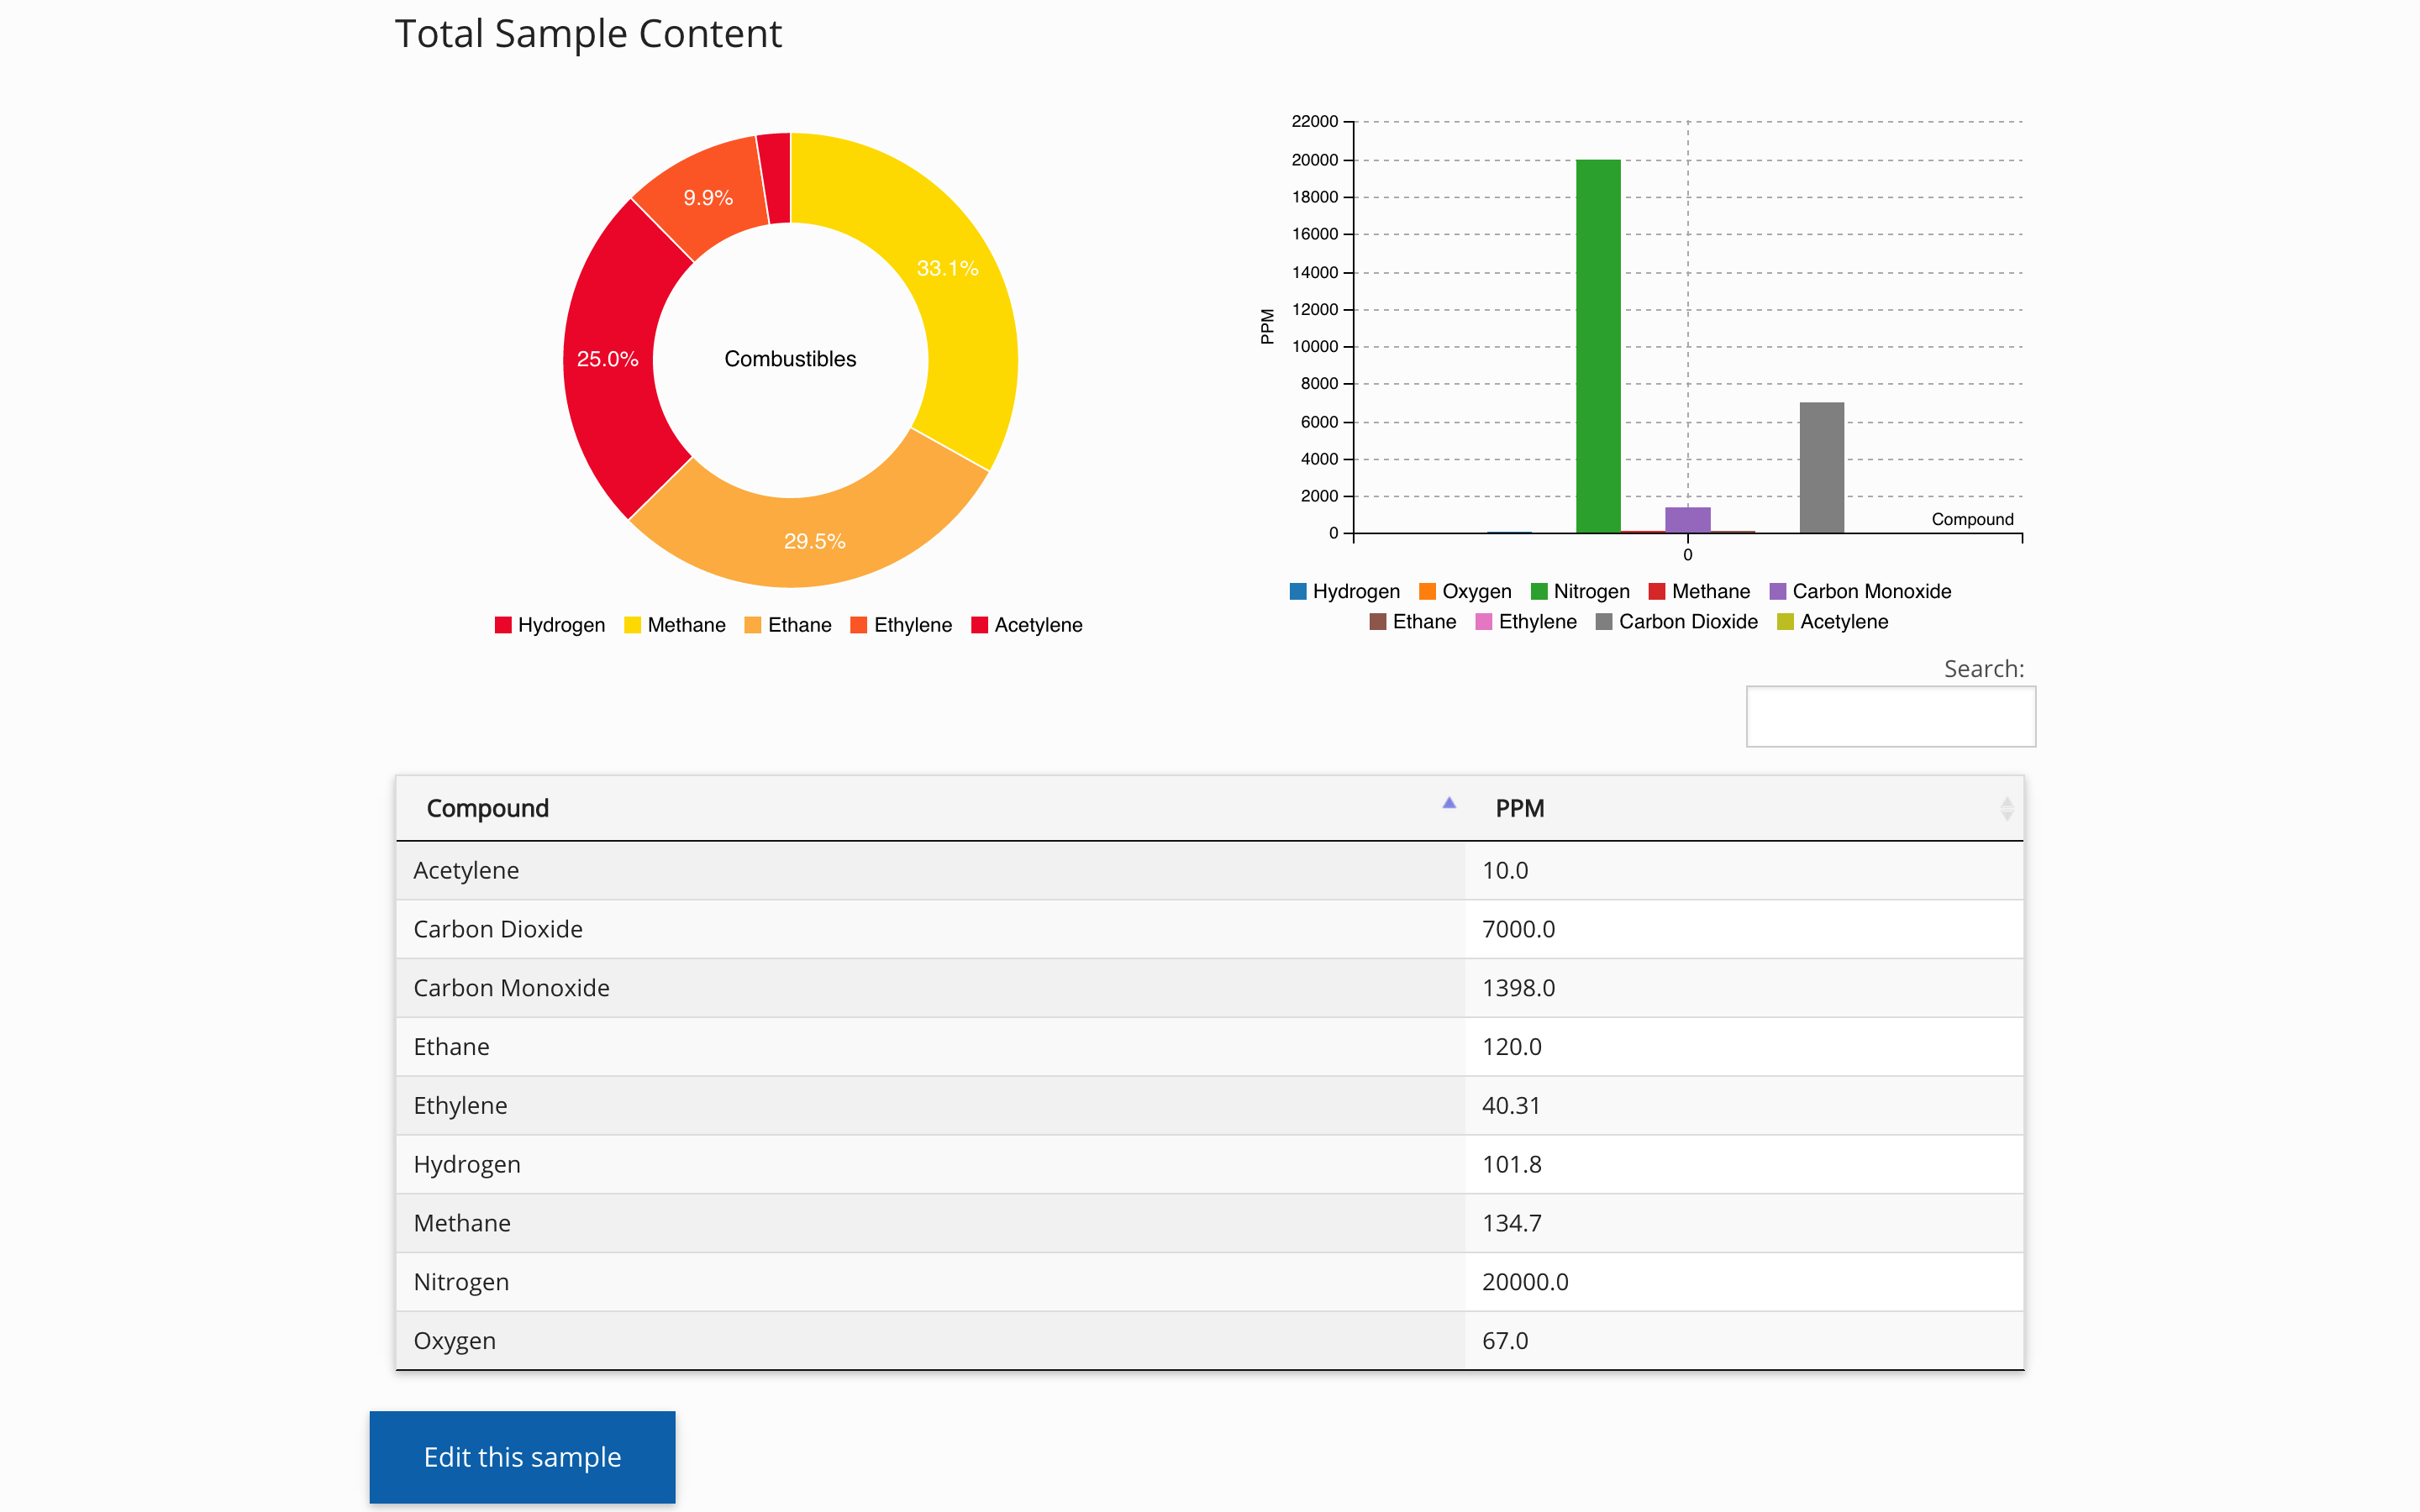The image size is (2420, 1512).
Task: Click Ethylene pink legend square in bar chart
Action: (x=1484, y=622)
